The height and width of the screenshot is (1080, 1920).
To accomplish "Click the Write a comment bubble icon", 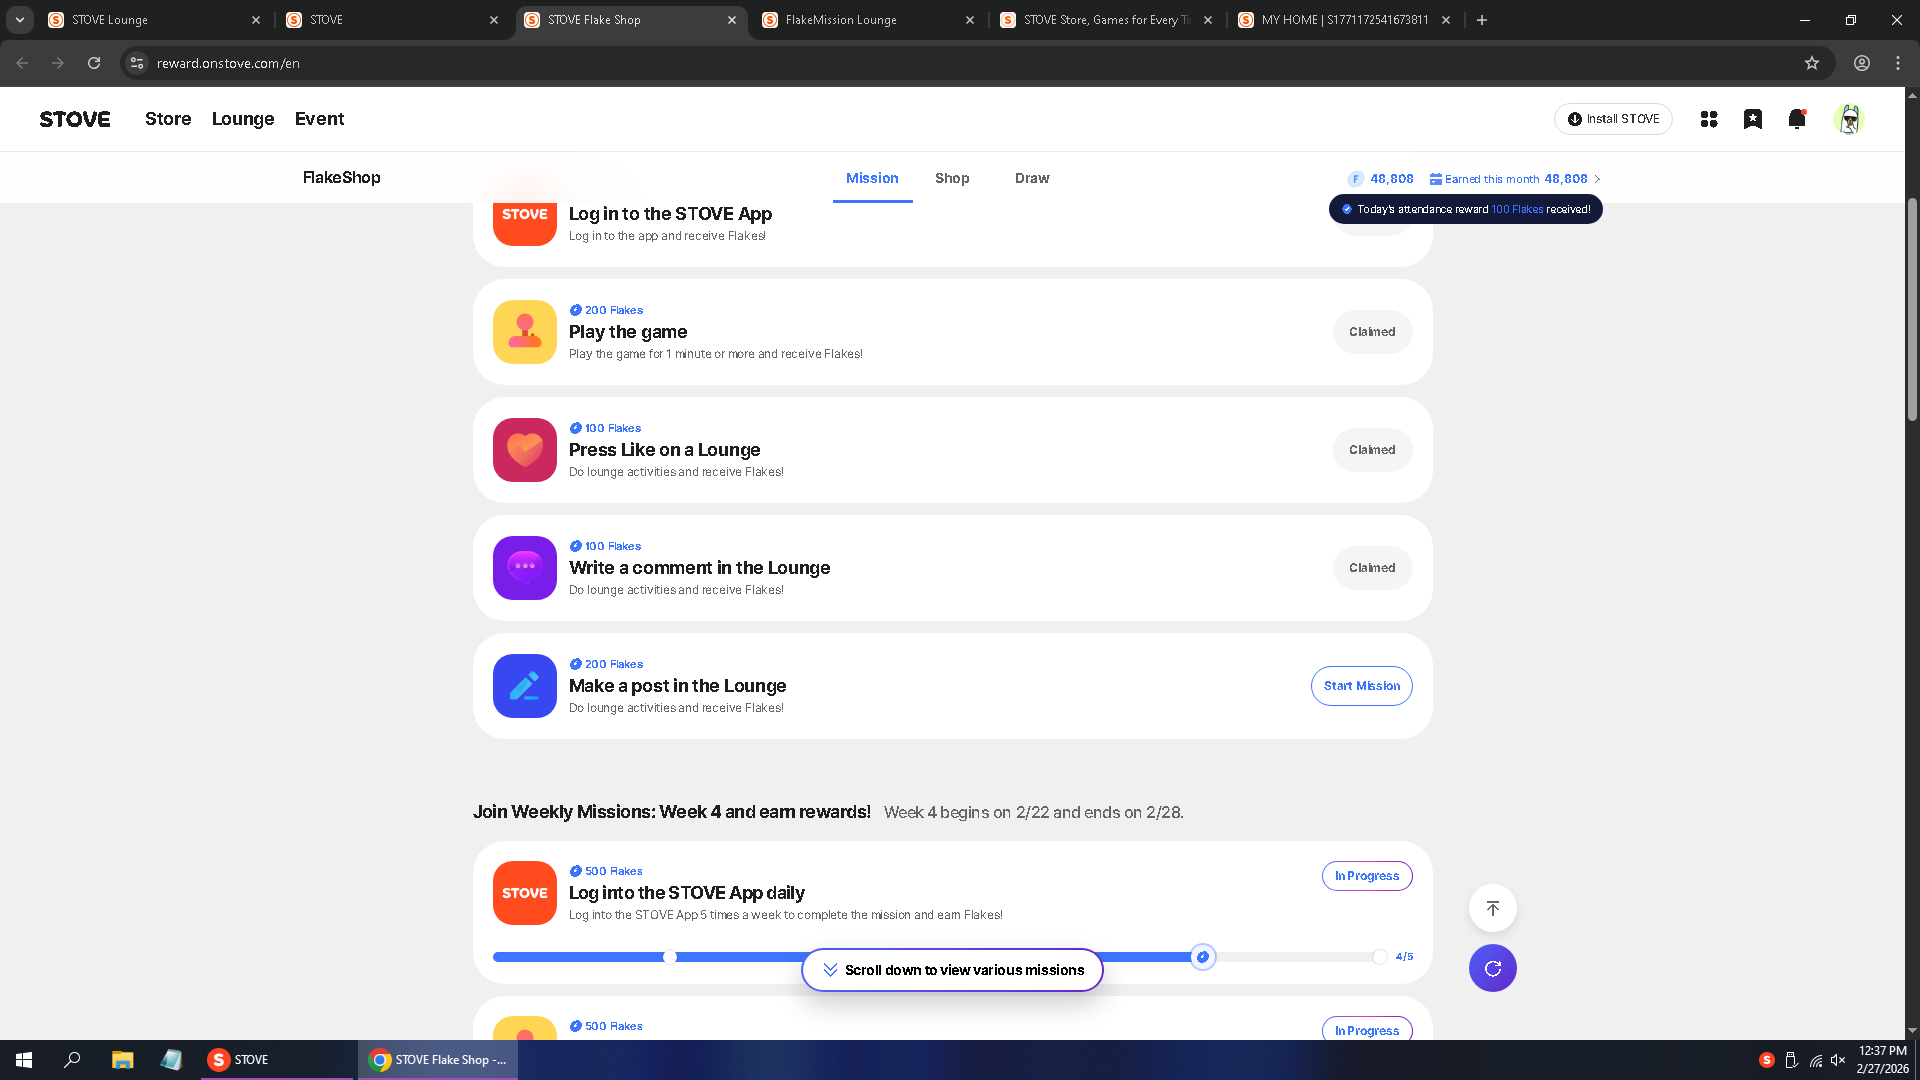I will point(524,568).
